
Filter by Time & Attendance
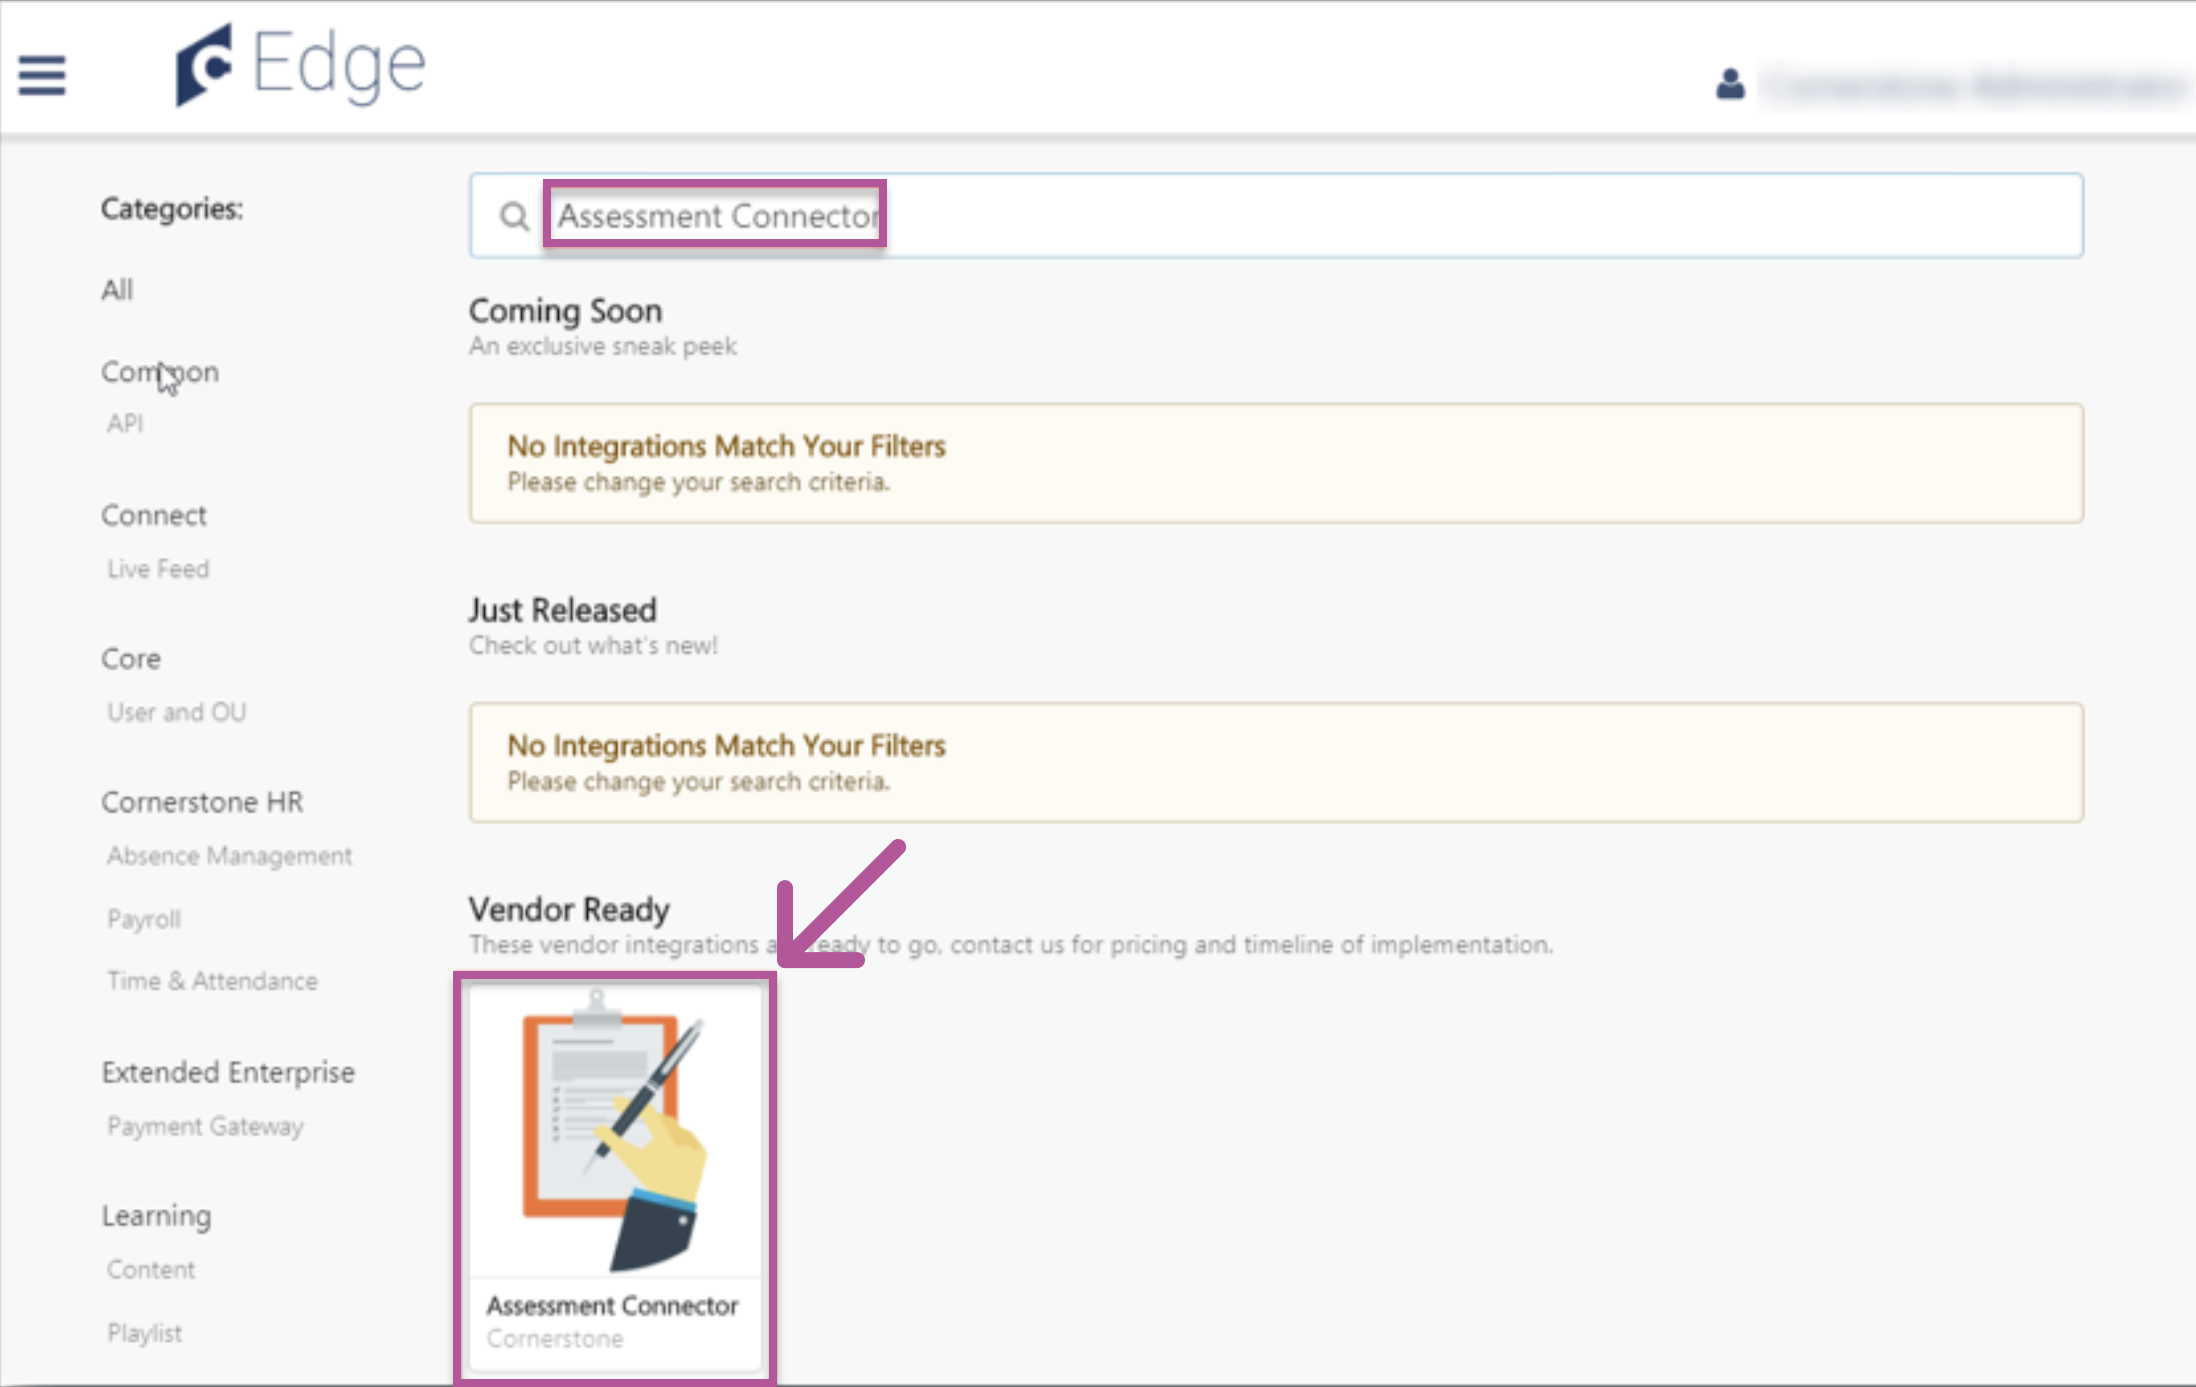pyautogui.click(x=213, y=981)
